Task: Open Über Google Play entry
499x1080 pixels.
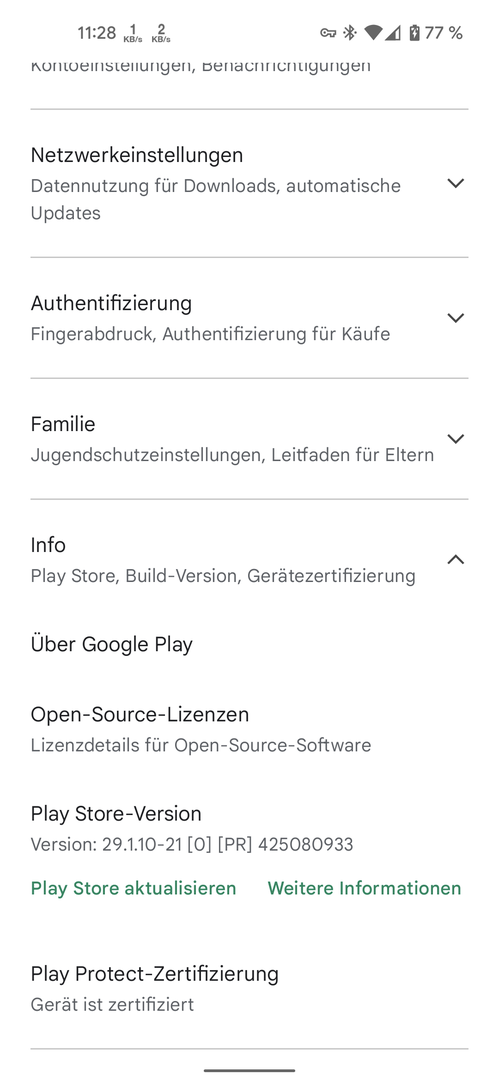Action: coord(250,645)
